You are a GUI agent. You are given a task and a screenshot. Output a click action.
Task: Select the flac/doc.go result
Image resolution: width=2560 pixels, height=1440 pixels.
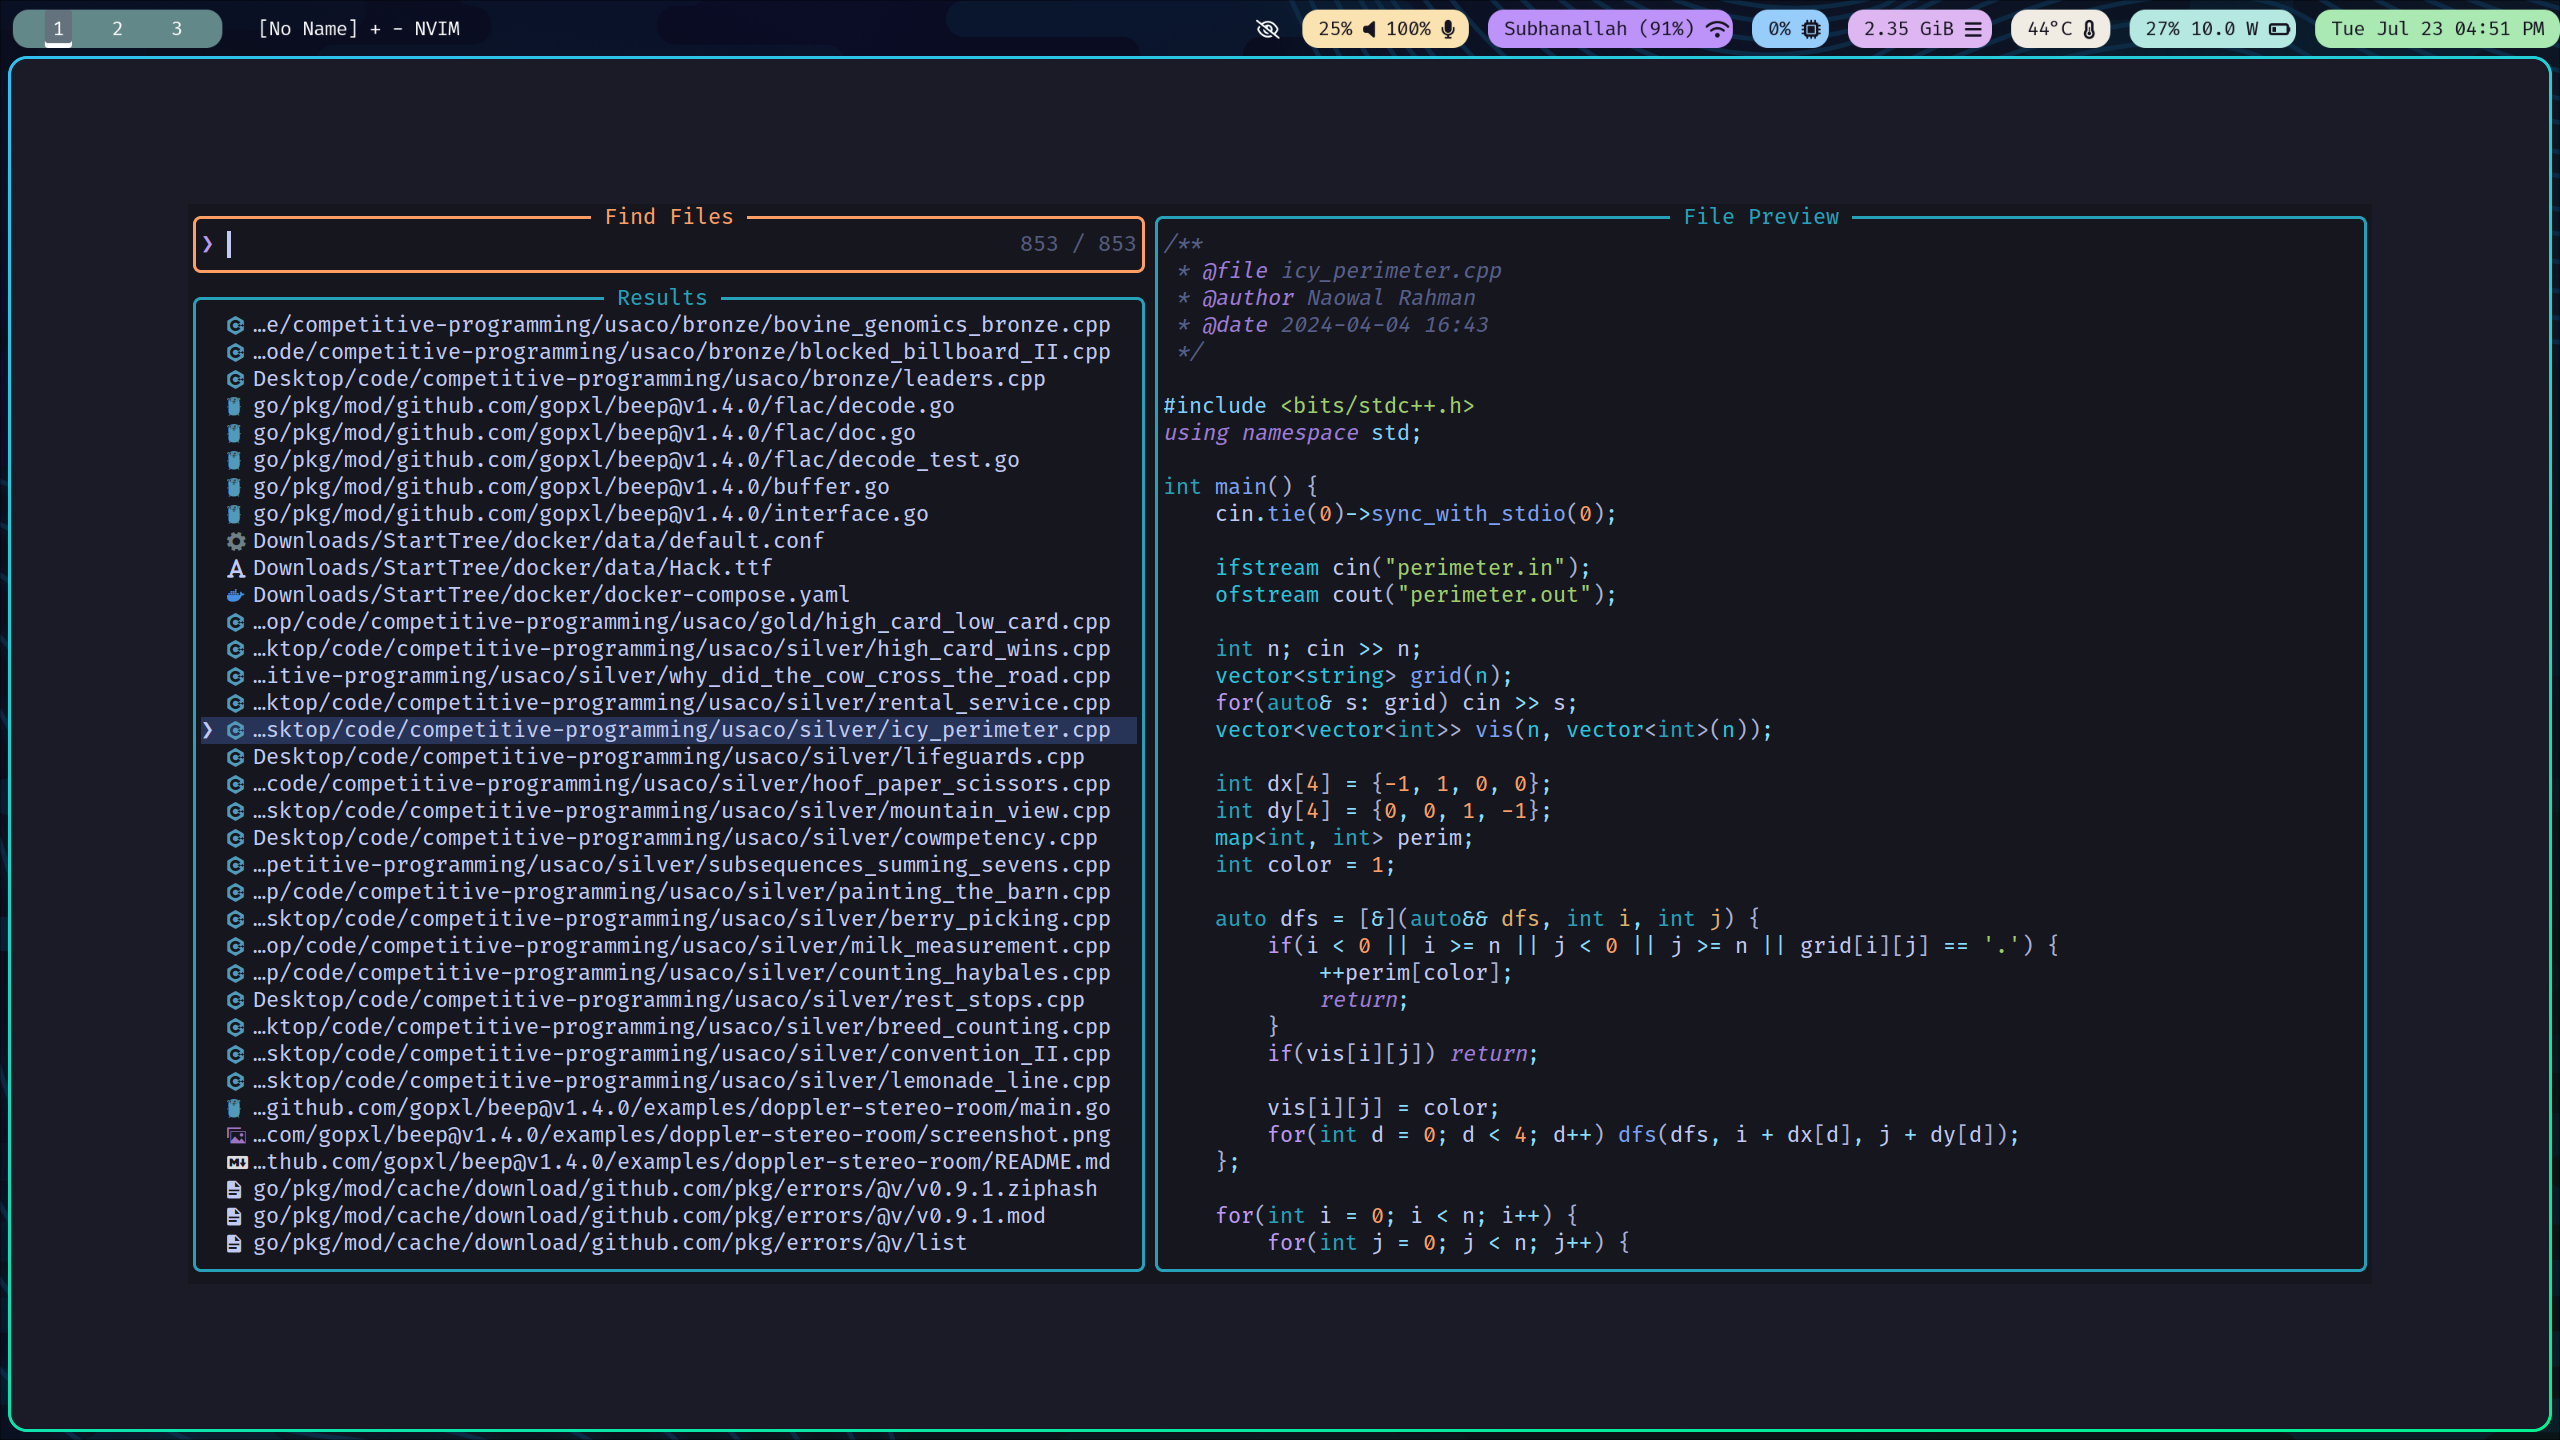(668, 433)
